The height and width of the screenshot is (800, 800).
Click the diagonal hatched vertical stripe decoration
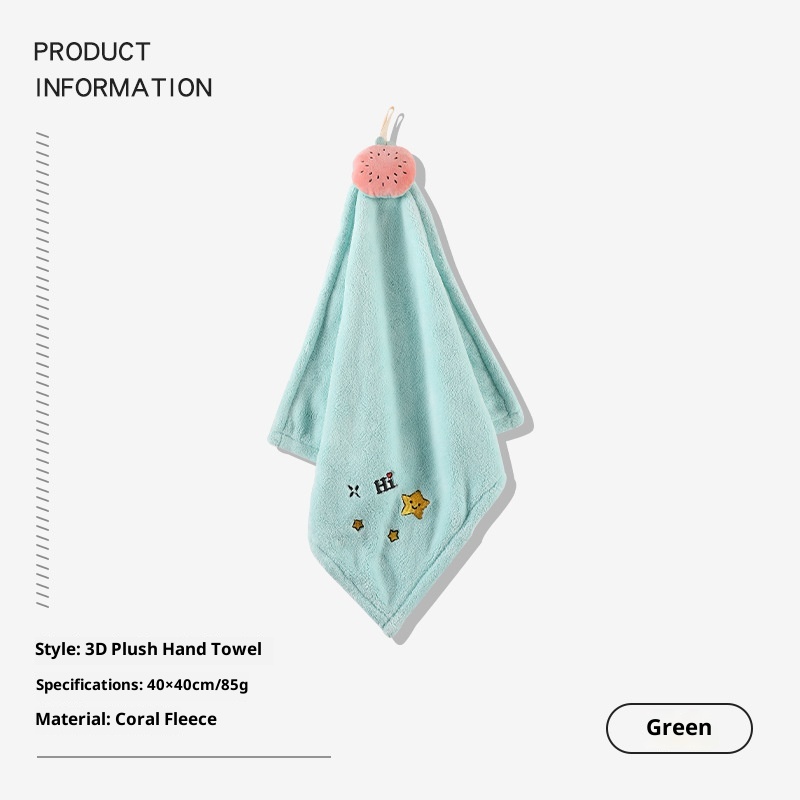coord(43,370)
